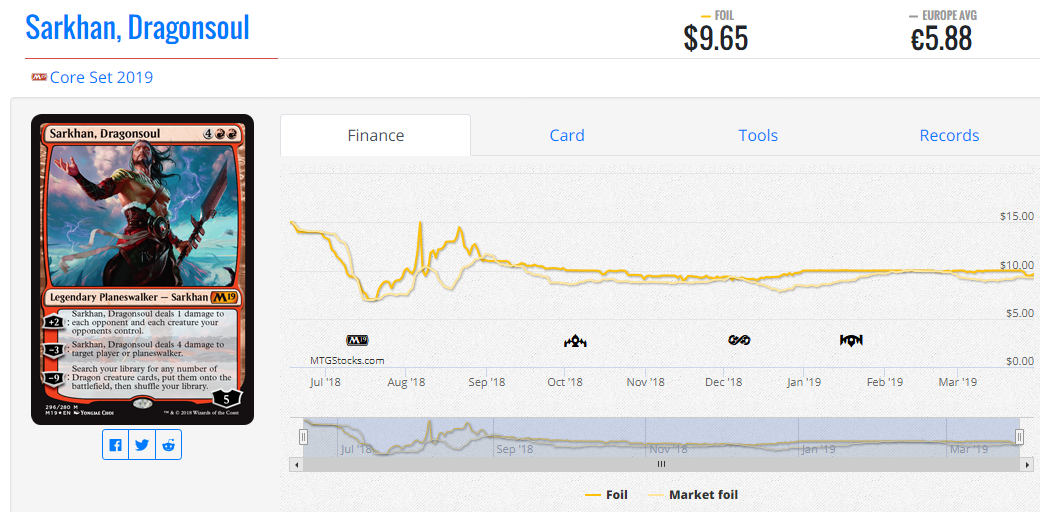Click the Sarkhan, Dragonsoul card image
The width and height of the screenshot is (1040, 512).
143,269
